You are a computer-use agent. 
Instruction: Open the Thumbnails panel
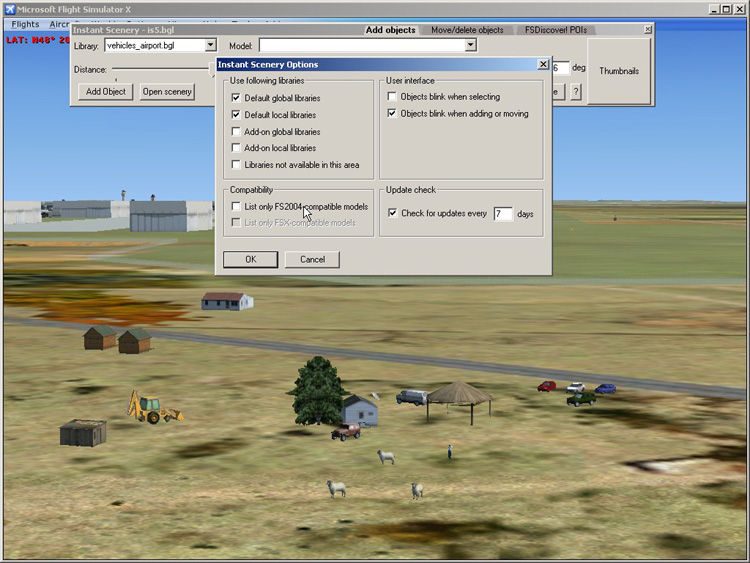pyautogui.click(x=619, y=71)
